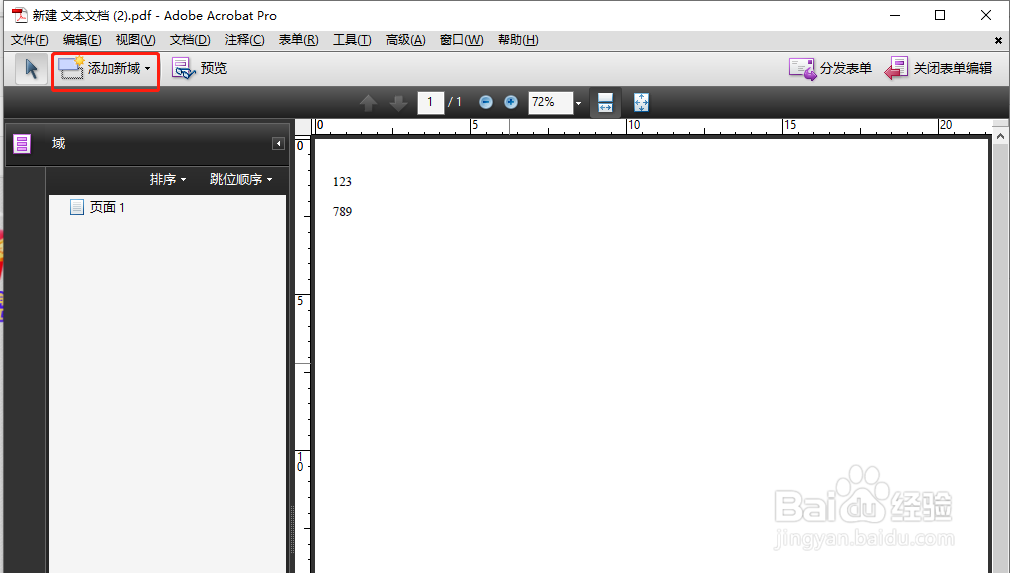Open the 注释(C) menu
1010x573 pixels.
244,40
